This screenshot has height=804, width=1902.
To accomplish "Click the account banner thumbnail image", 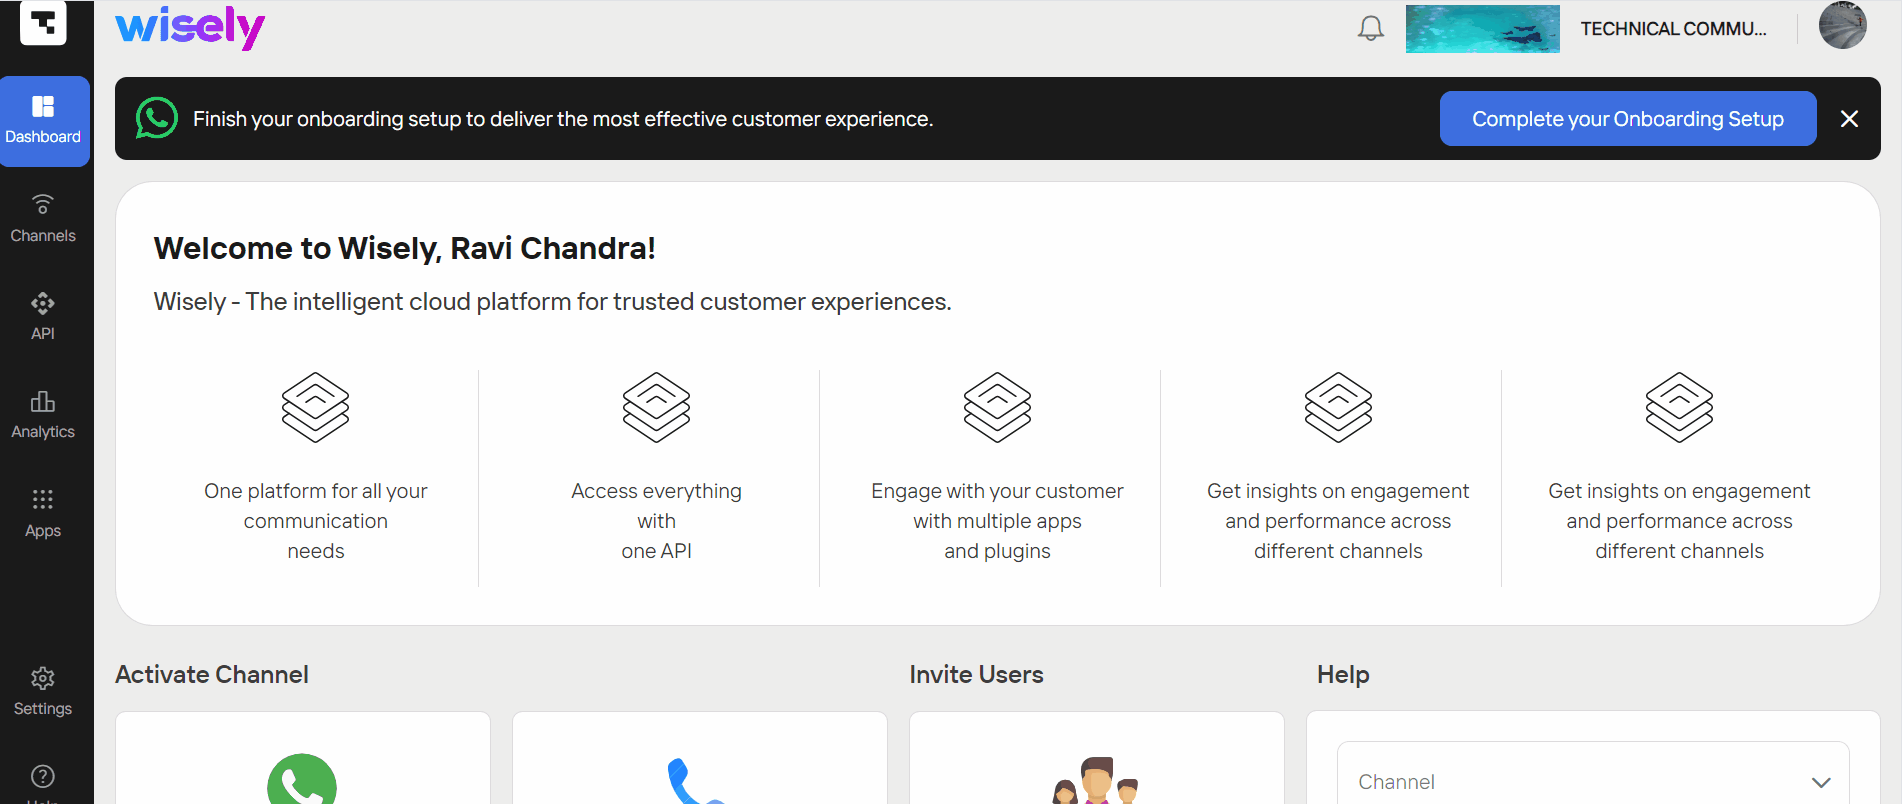I will click(x=1482, y=29).
